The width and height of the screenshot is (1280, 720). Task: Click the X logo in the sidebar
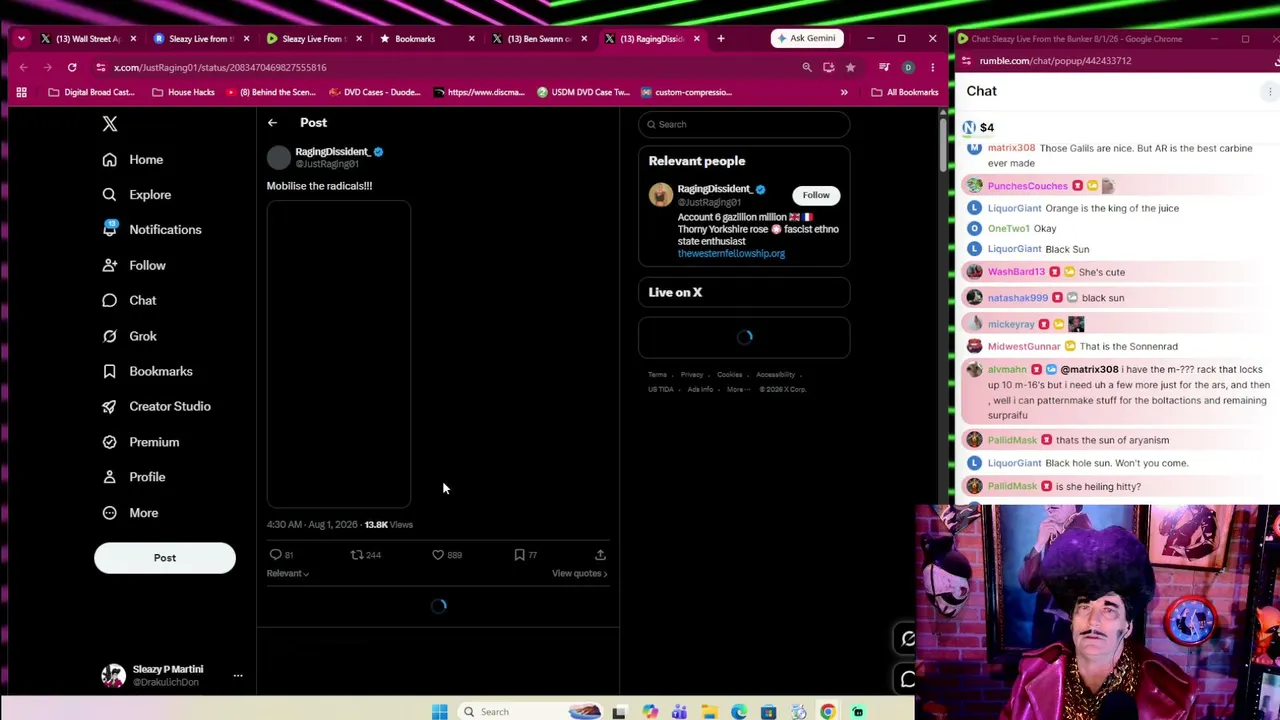(110, 124)
